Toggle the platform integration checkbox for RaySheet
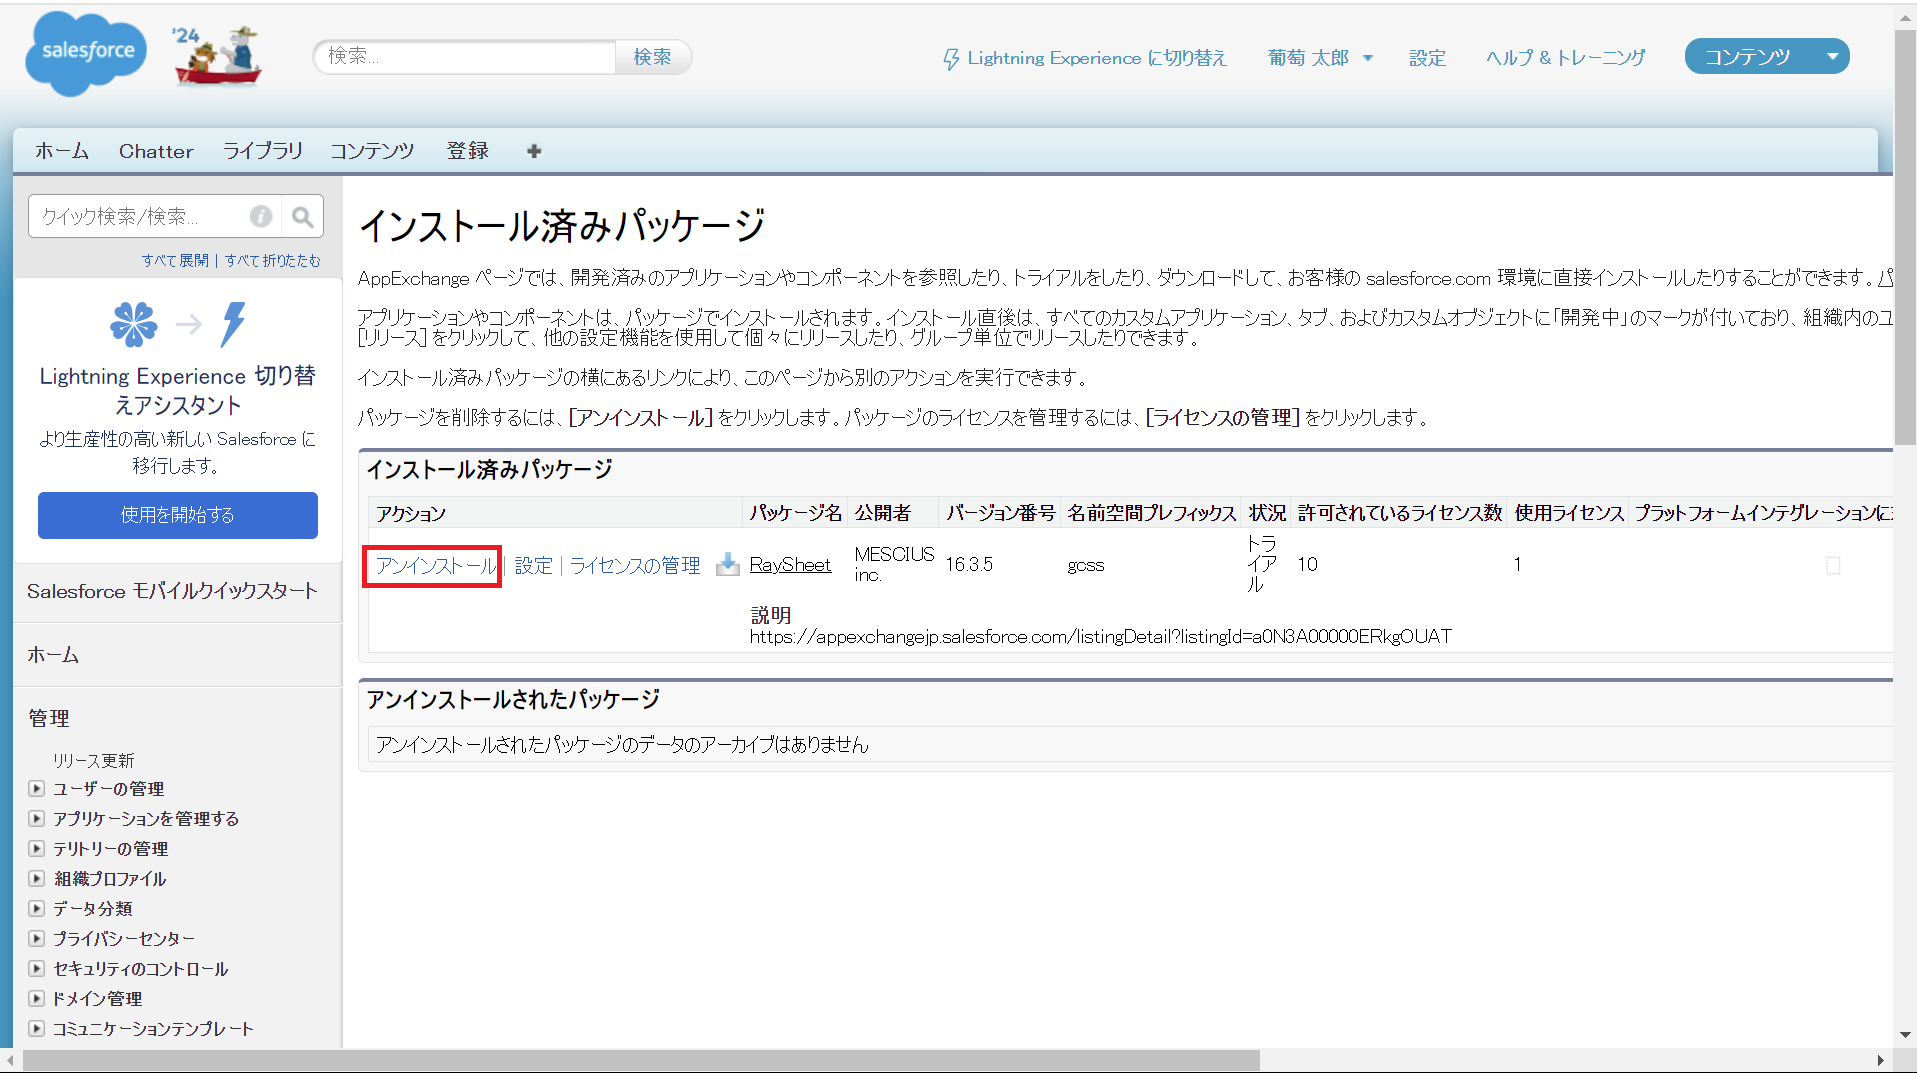 tap(1833, 566)
